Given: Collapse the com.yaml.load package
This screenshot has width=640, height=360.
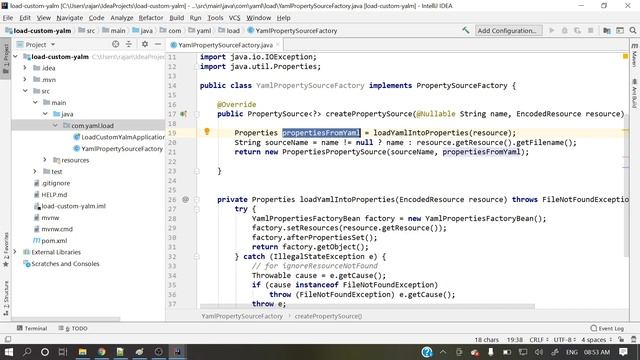Looking at the screenshot, I should click(x=55, y=125).
